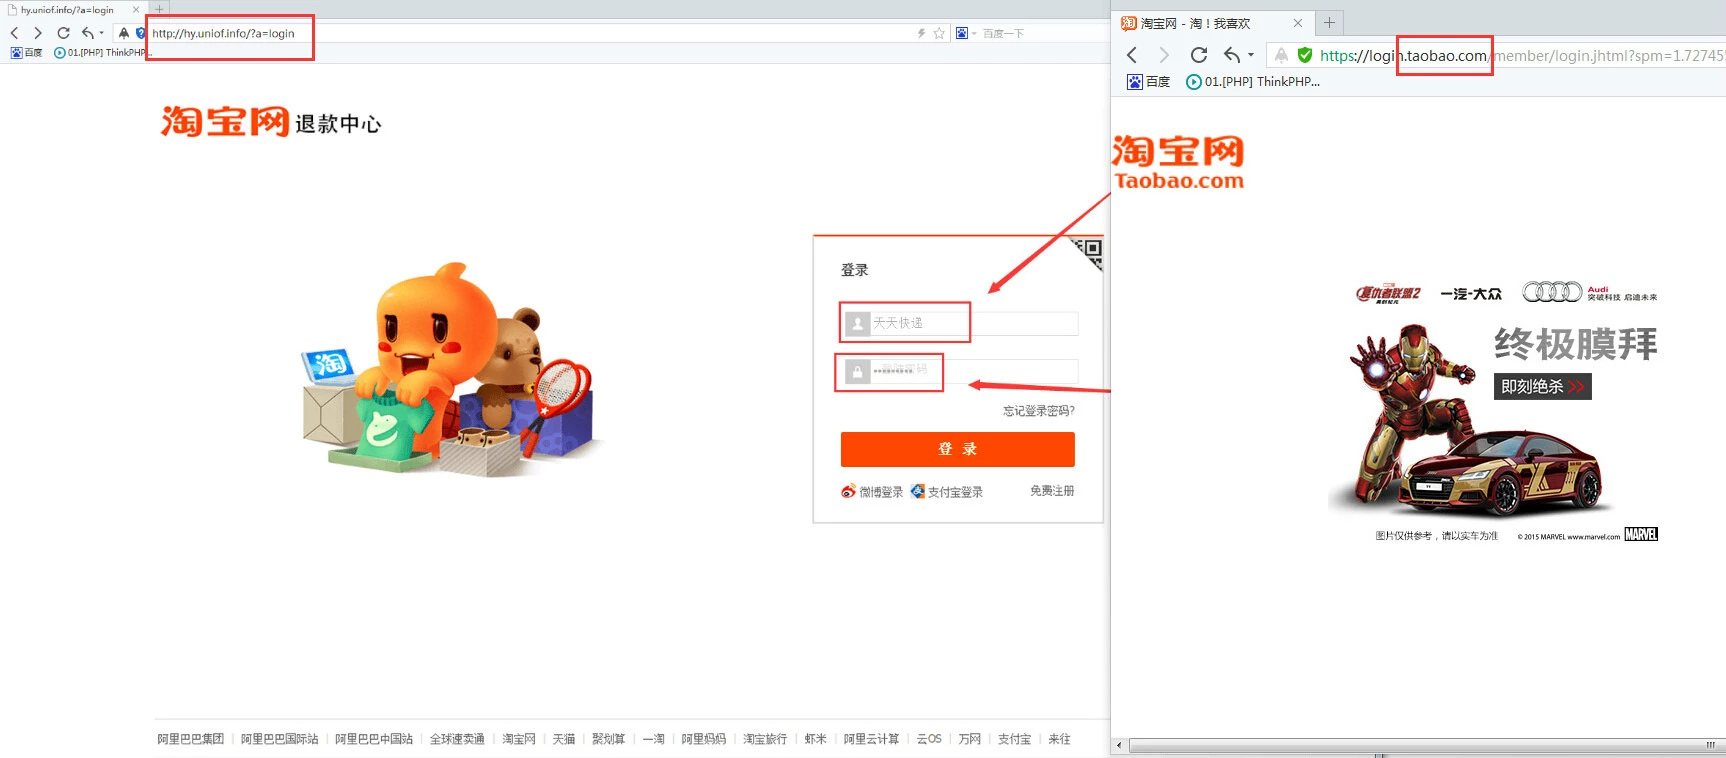This screenshot has height=758, width=1726.
Task: Select the 淘宝网 - 淘！我喜欢 tab
Action: click(x=1210, y=23)
